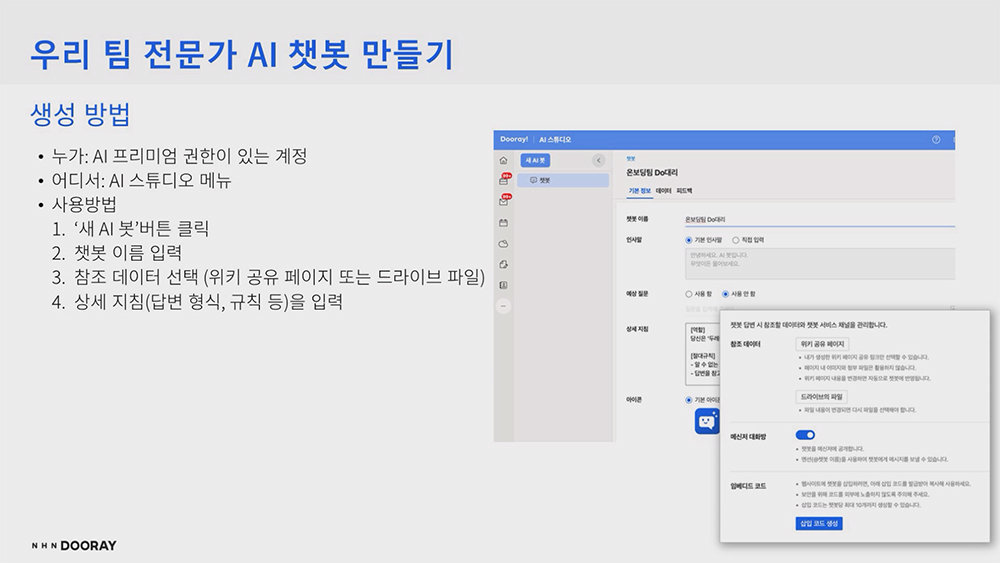The image size is (1000, 563).
Task: Open the calendar icon in the sidebar
Action: pos(503,223)
